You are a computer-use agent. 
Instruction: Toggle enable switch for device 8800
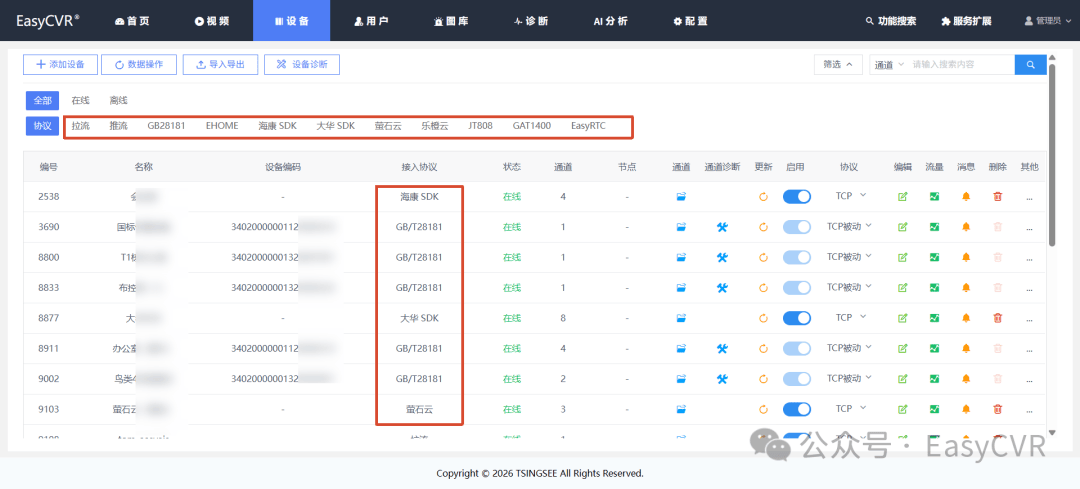point(797,257)
